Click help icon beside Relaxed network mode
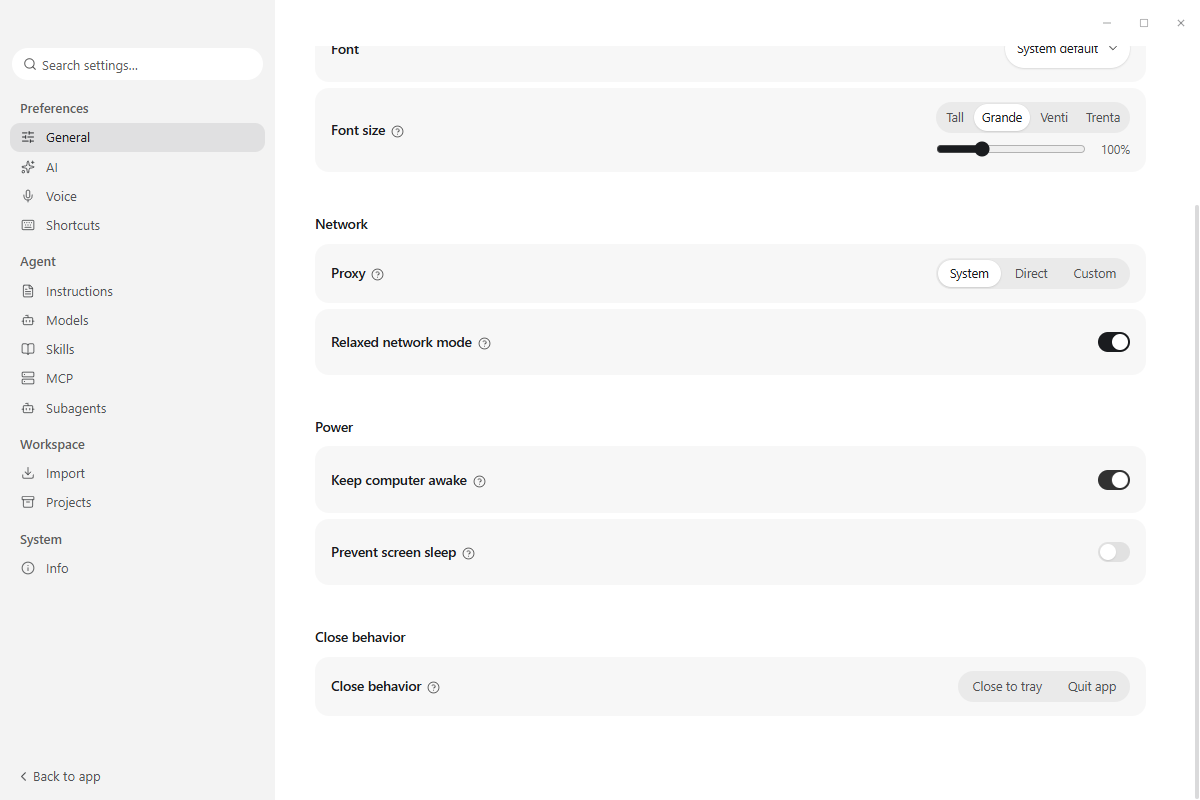Viewport: 1200px width, 800px height. (485, 343)
